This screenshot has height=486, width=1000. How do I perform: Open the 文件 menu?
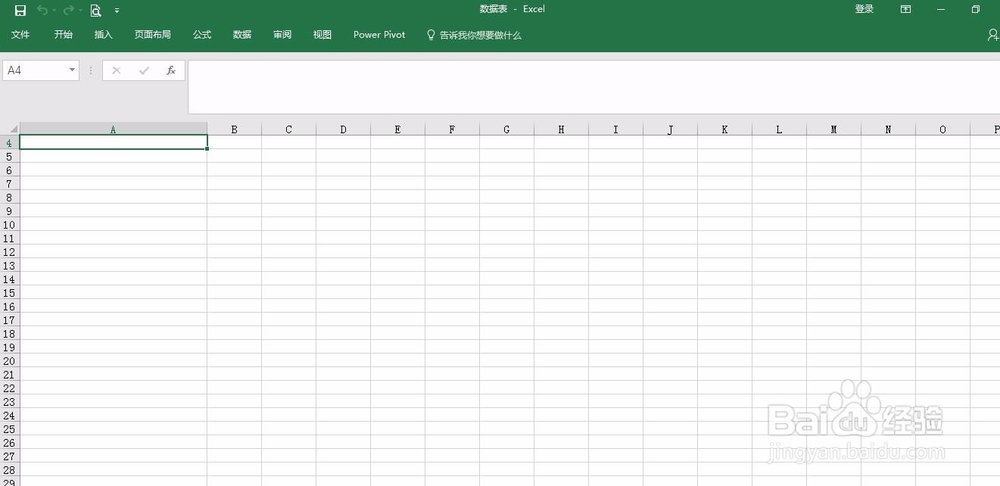pos(20,35)
